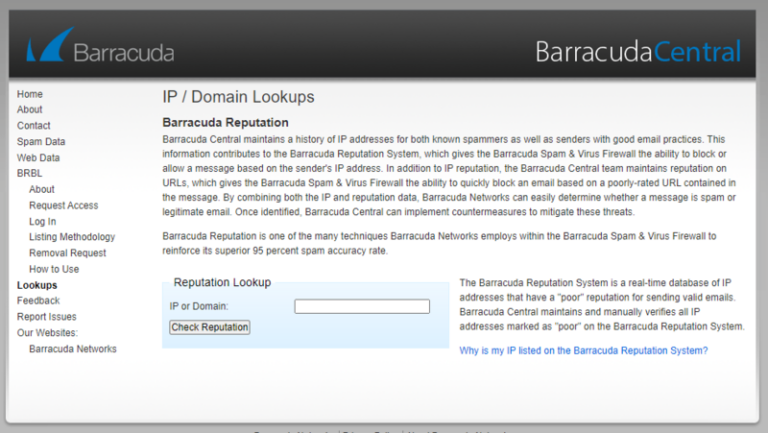Click Report Issues in sidebar
Screen dimensions: 768x433
(x=47, y=317)
